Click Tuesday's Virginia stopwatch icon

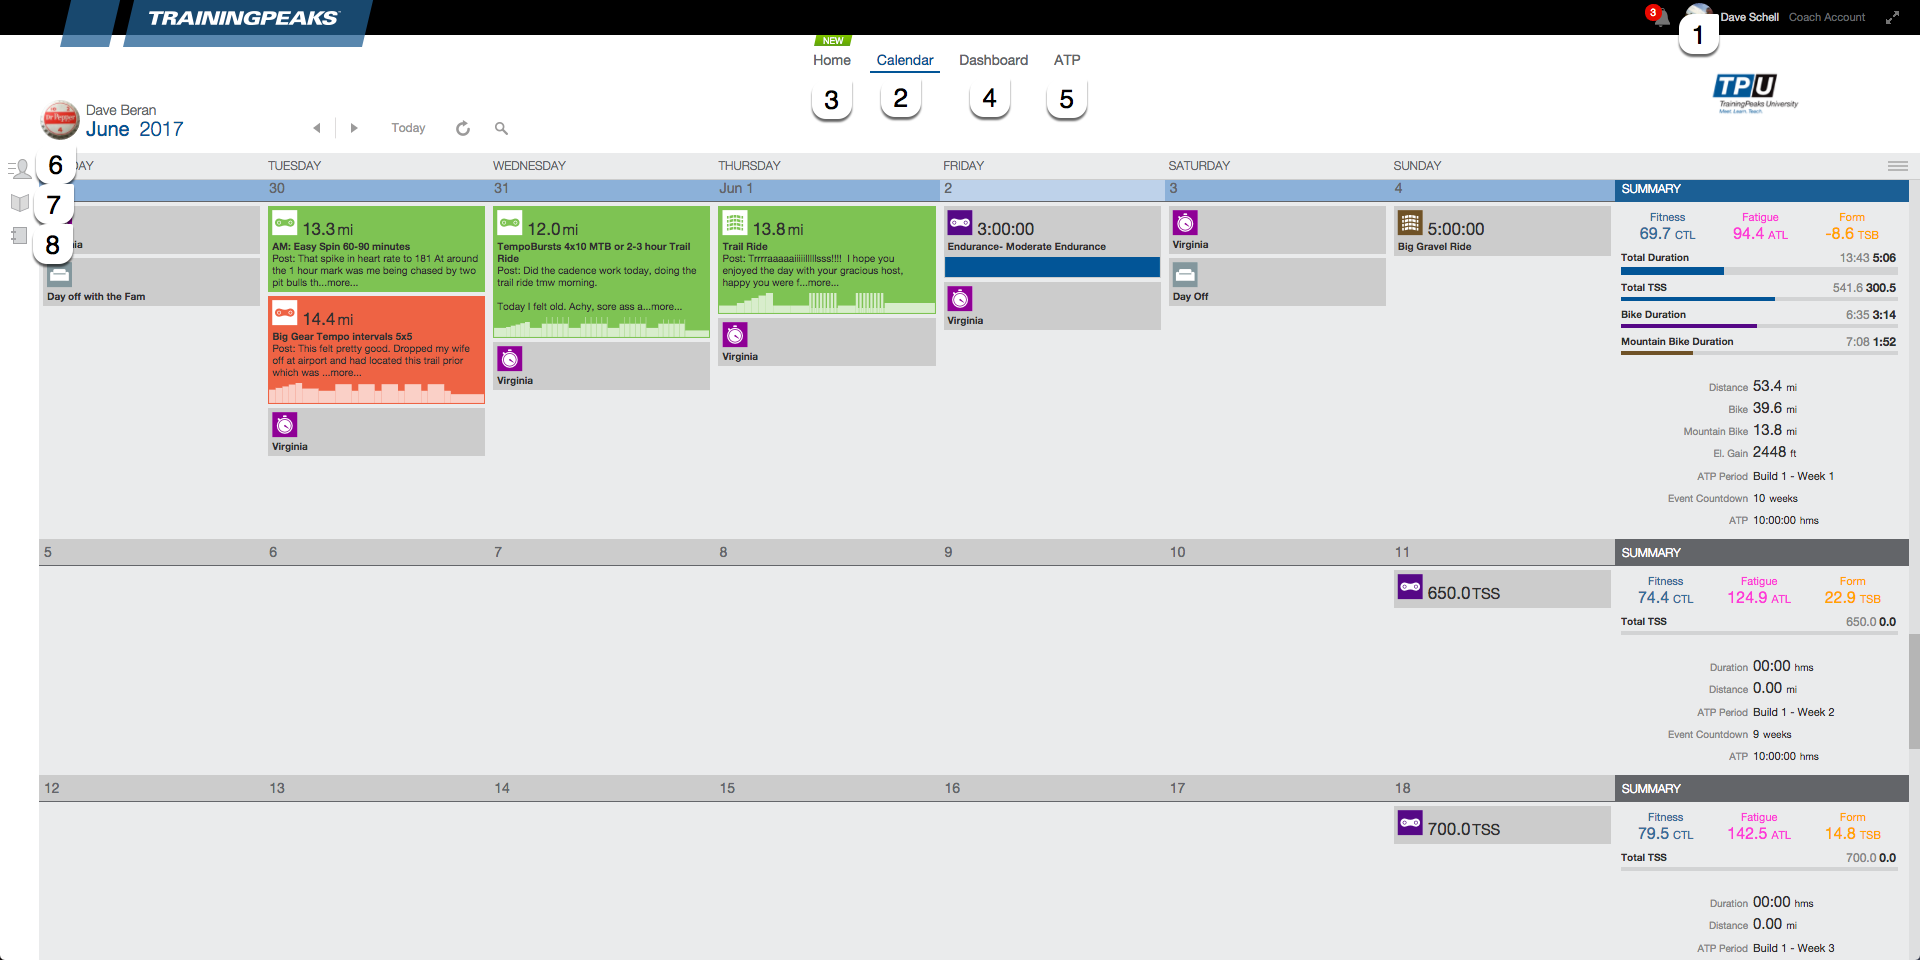point(285,424)
